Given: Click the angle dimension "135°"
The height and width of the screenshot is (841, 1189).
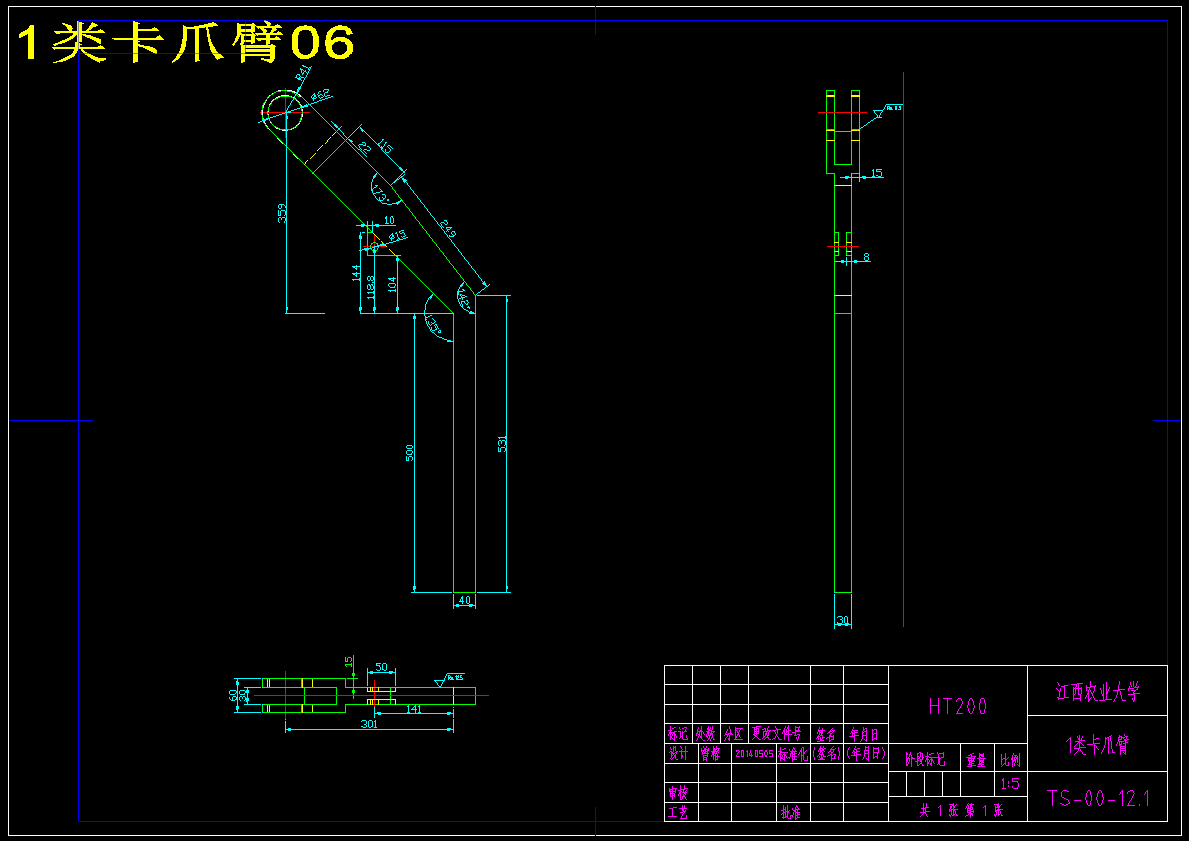Looking at the screenshot, I should 434,325.
